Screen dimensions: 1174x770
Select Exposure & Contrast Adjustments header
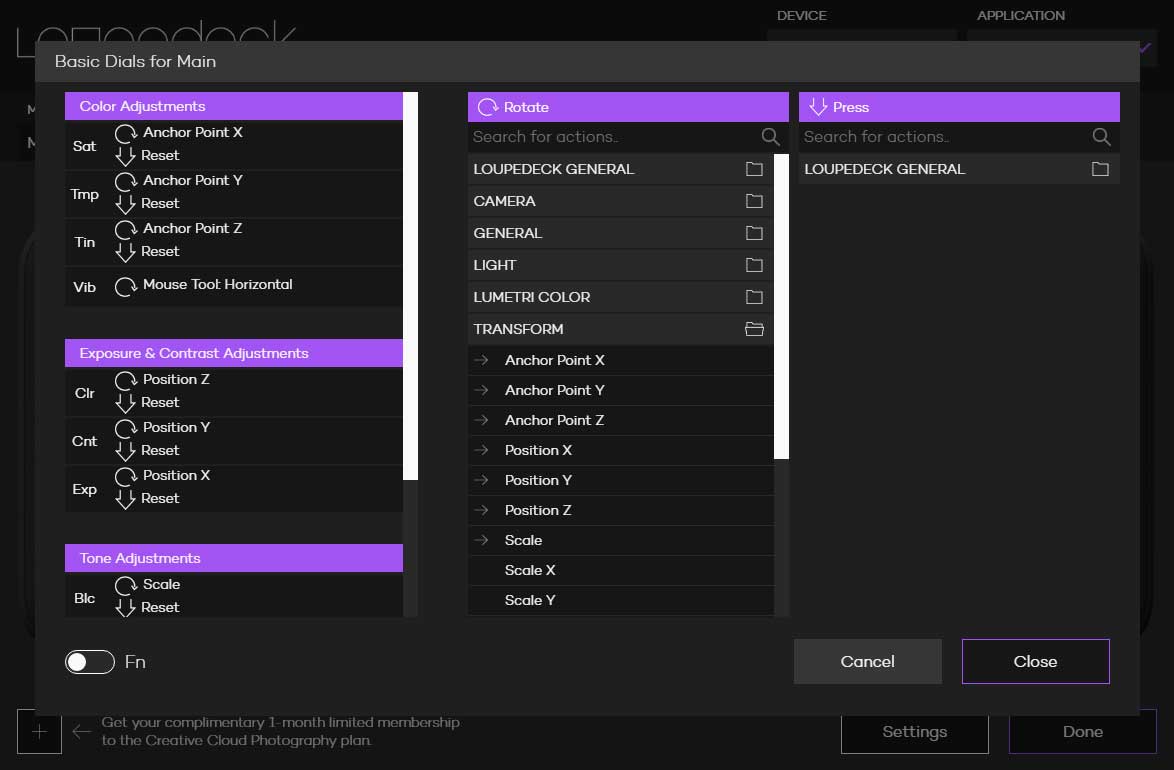[x=234, y=354]
